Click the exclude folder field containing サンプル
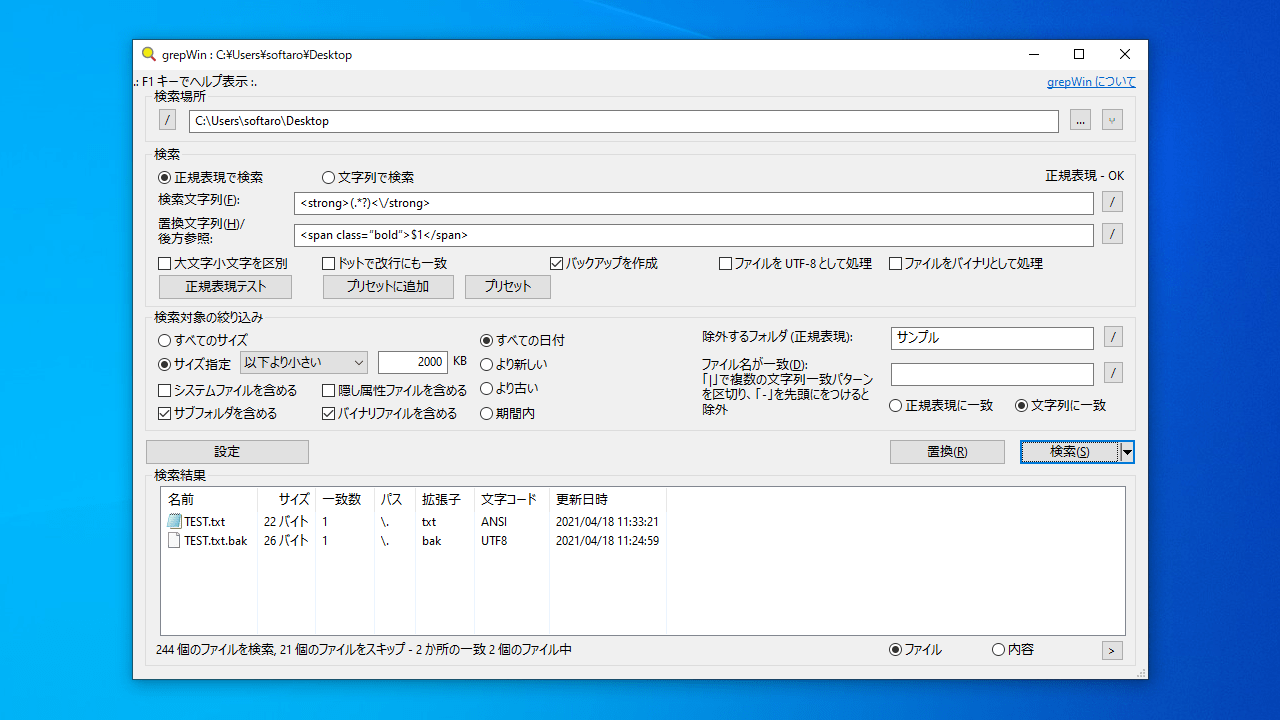The height and width of the screenshot is (720, 1280). tap(992, 338)
